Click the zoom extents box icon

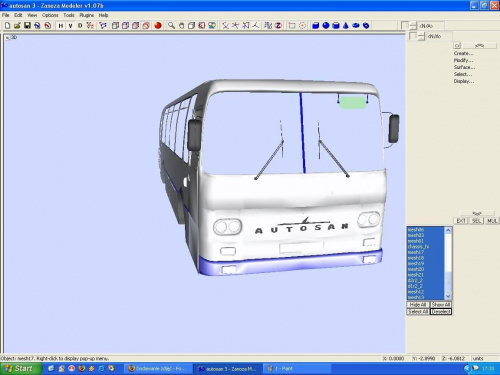click(x=191, y=25)
